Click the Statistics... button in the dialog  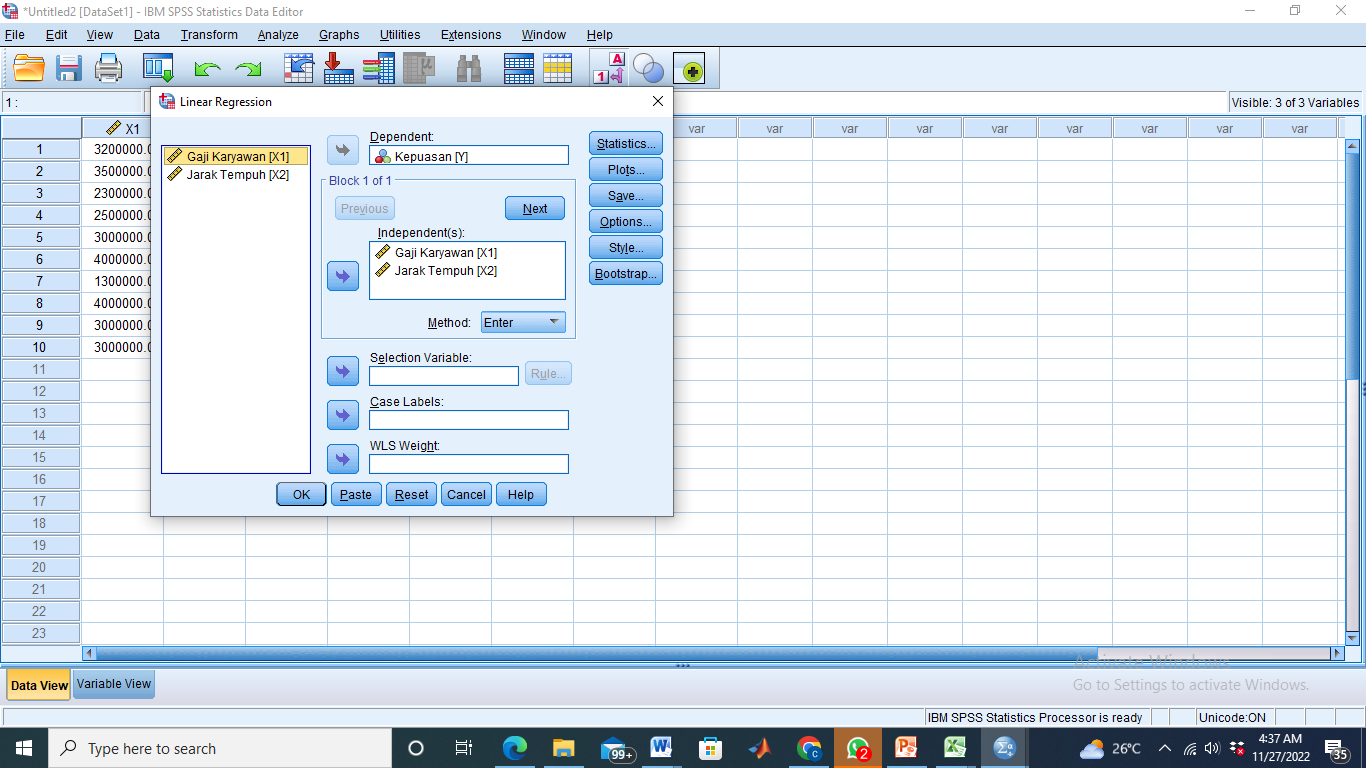pyautogui.click(x=626, y=143)
